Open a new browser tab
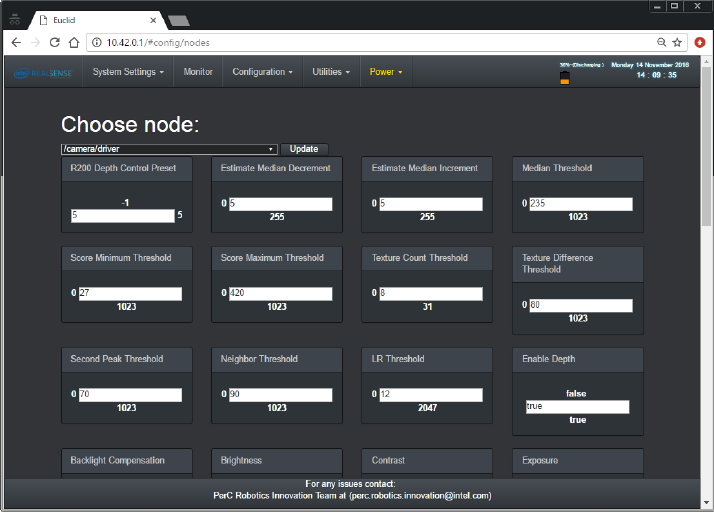The image size is (714, 512). [x=179, y=20]
